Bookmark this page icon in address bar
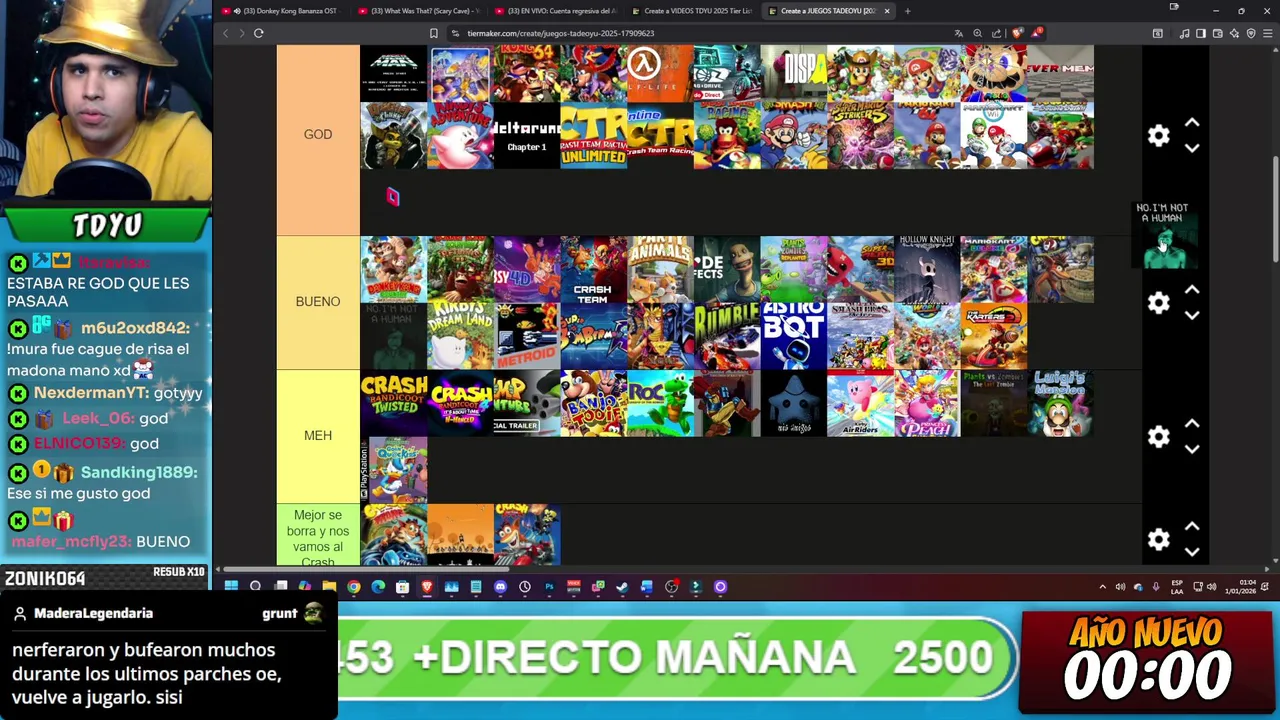The height and width of the screenshot is (720, 1280). coord(434,33)
